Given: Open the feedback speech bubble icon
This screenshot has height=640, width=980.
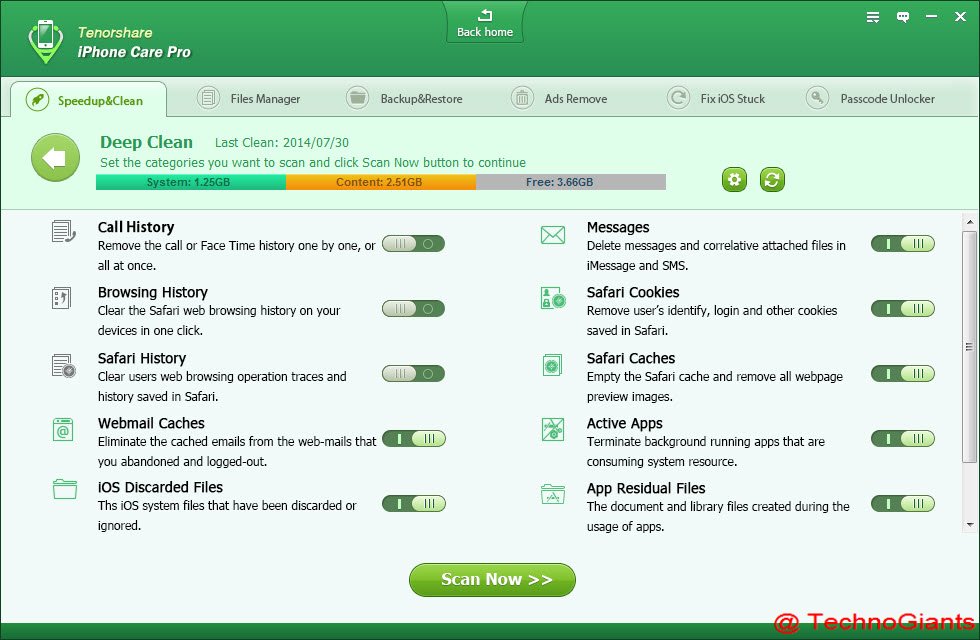Looking at the screenshot, I should (903, 18).
